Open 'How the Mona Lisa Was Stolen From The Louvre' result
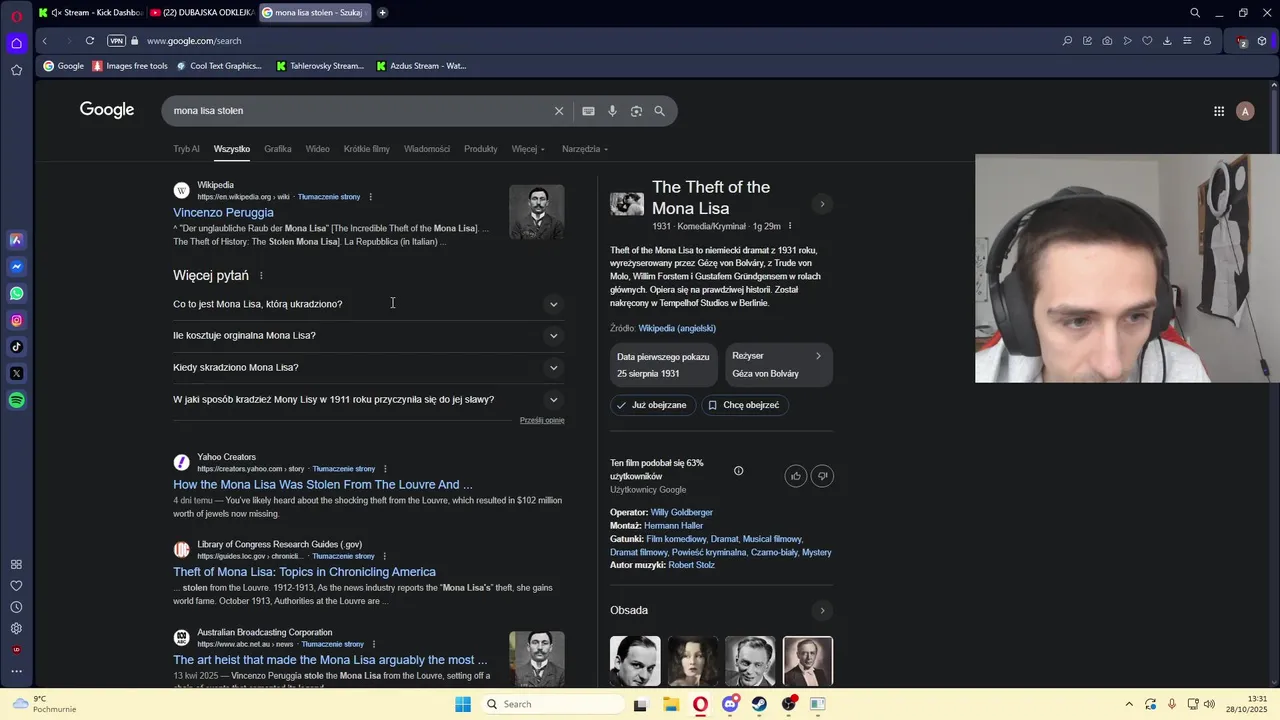1280x720 pixels. click(x=323, y=485)
